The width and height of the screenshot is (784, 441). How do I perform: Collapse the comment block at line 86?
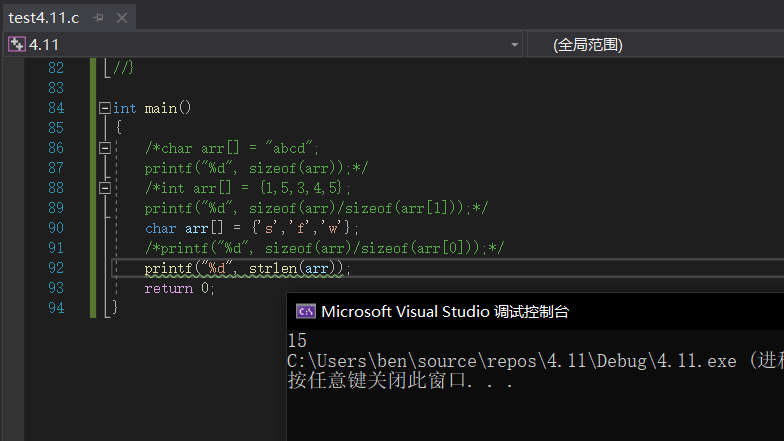[x=104, y=148]
